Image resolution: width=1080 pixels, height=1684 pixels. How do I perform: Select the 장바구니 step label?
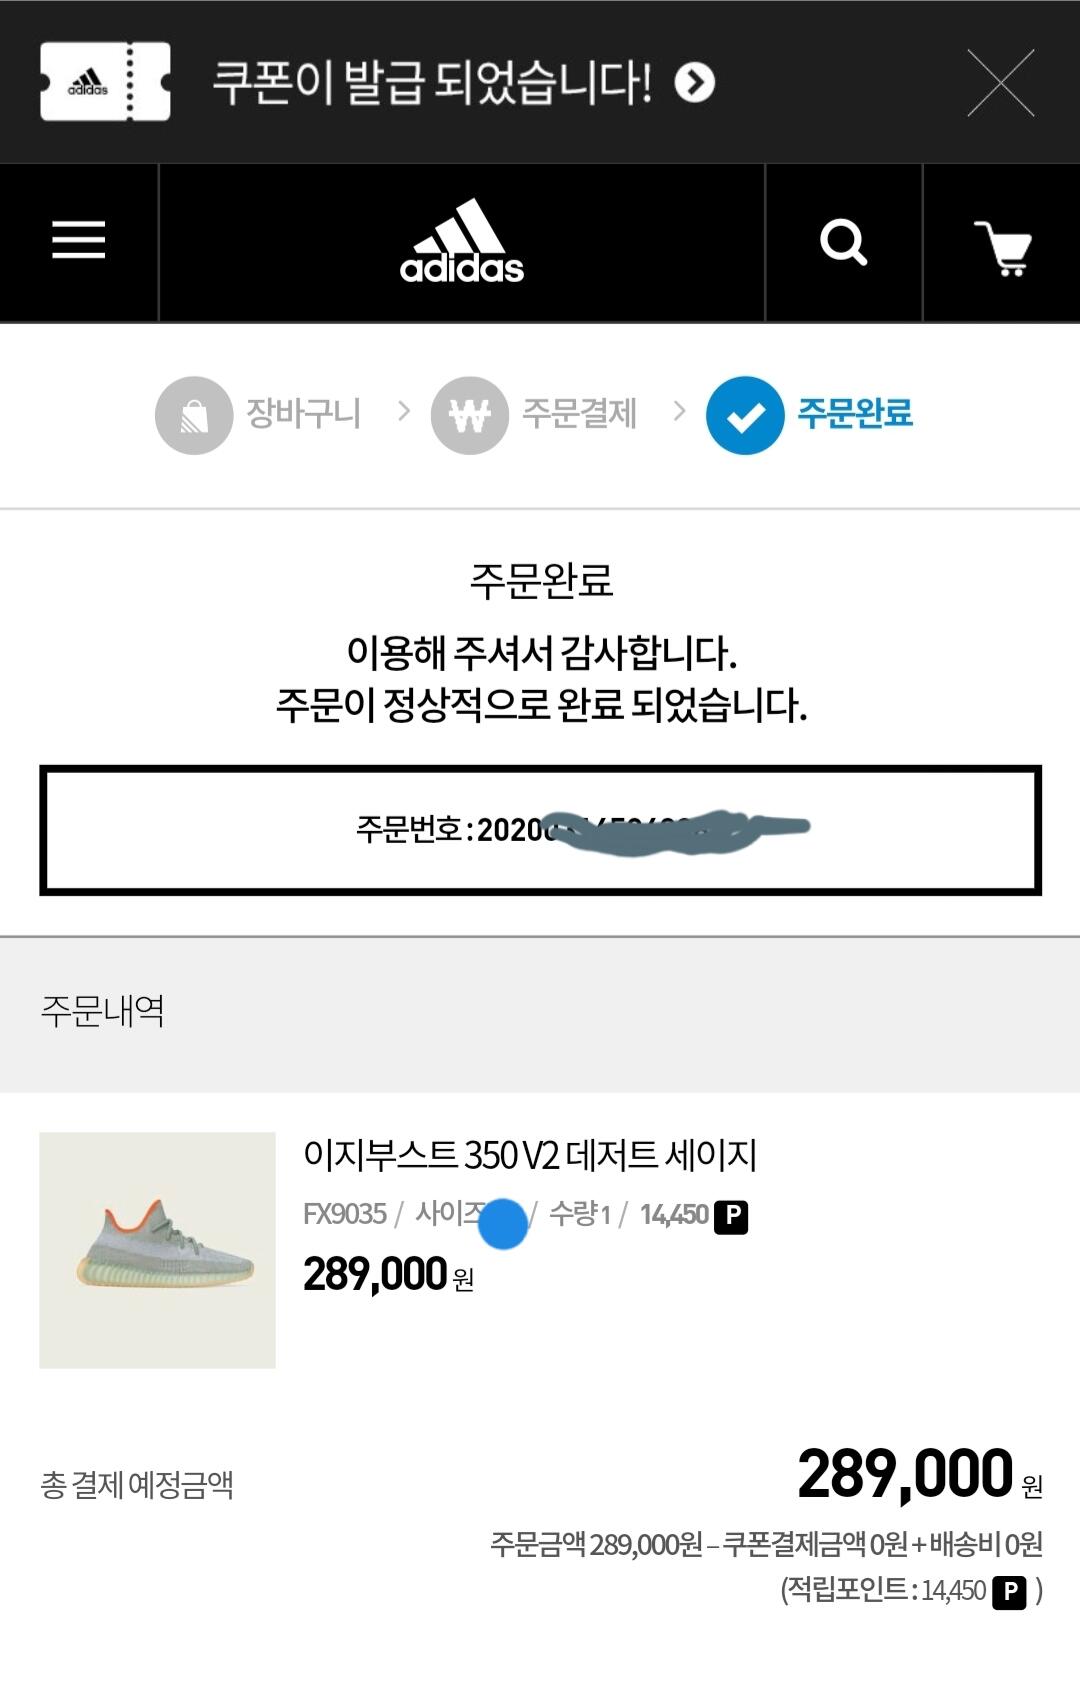pyautogui.click(x=304, y=413)
